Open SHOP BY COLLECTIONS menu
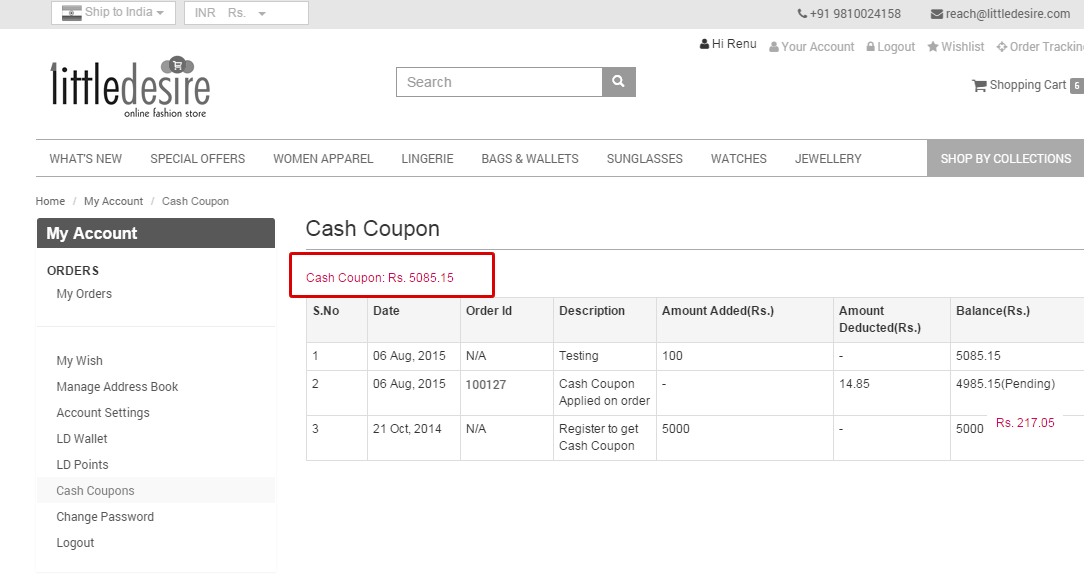Screen dimensions: 1084x576 click(x=1005, y=158)
